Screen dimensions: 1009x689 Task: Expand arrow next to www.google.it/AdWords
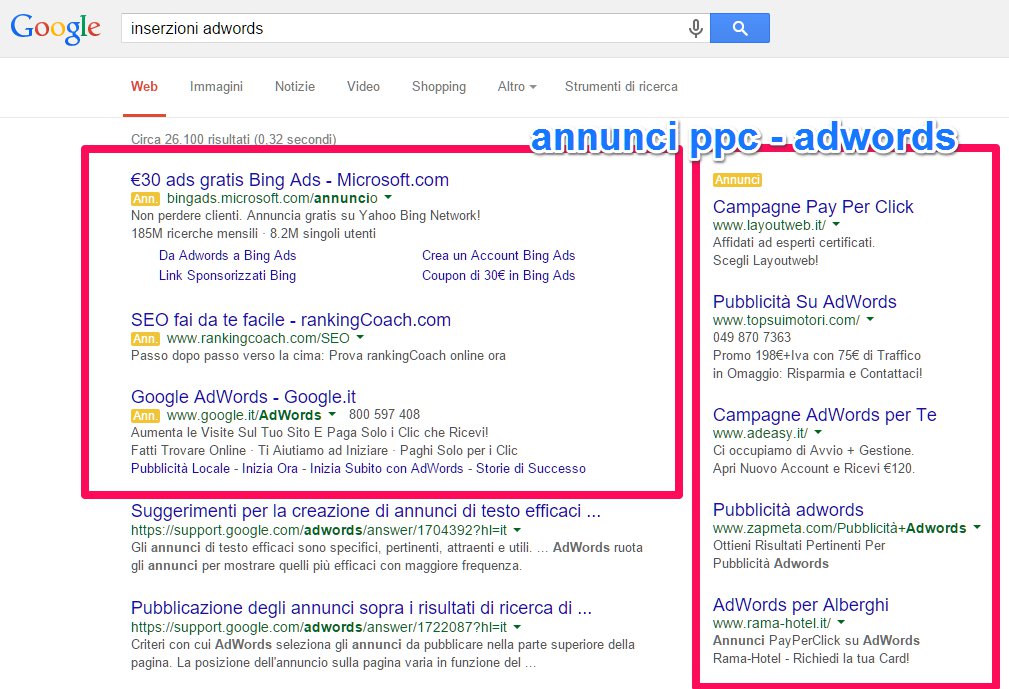point(332,414)
